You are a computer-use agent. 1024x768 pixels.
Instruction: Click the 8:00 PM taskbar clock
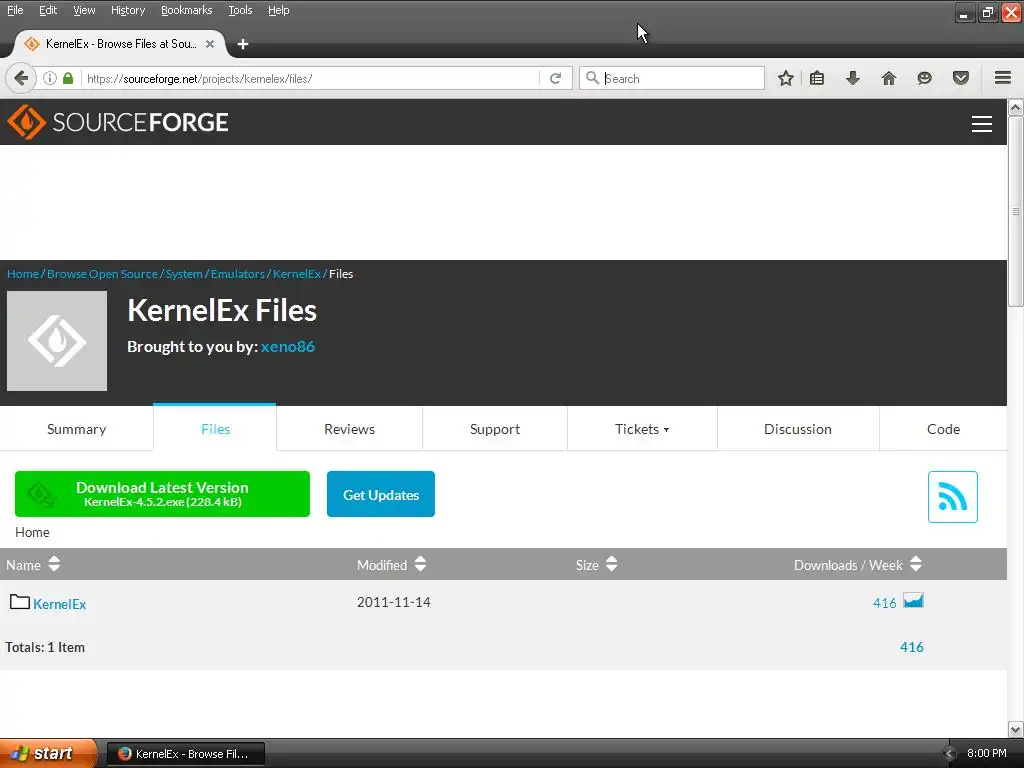(x=986, y=753)
